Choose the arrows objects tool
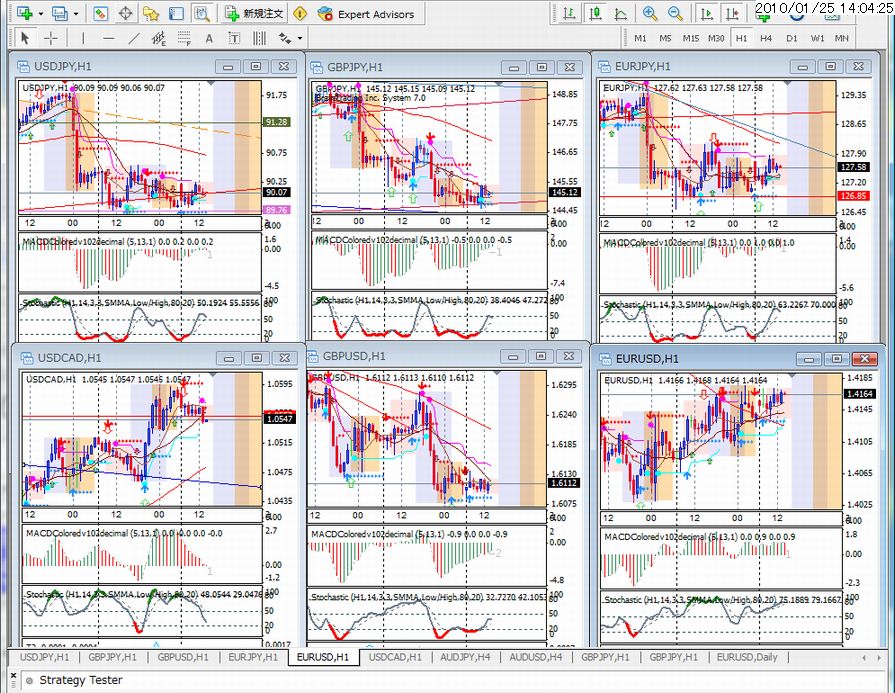The width and height of the screenshot is (895, 693). pyautogui.click(x=285, y=38)
